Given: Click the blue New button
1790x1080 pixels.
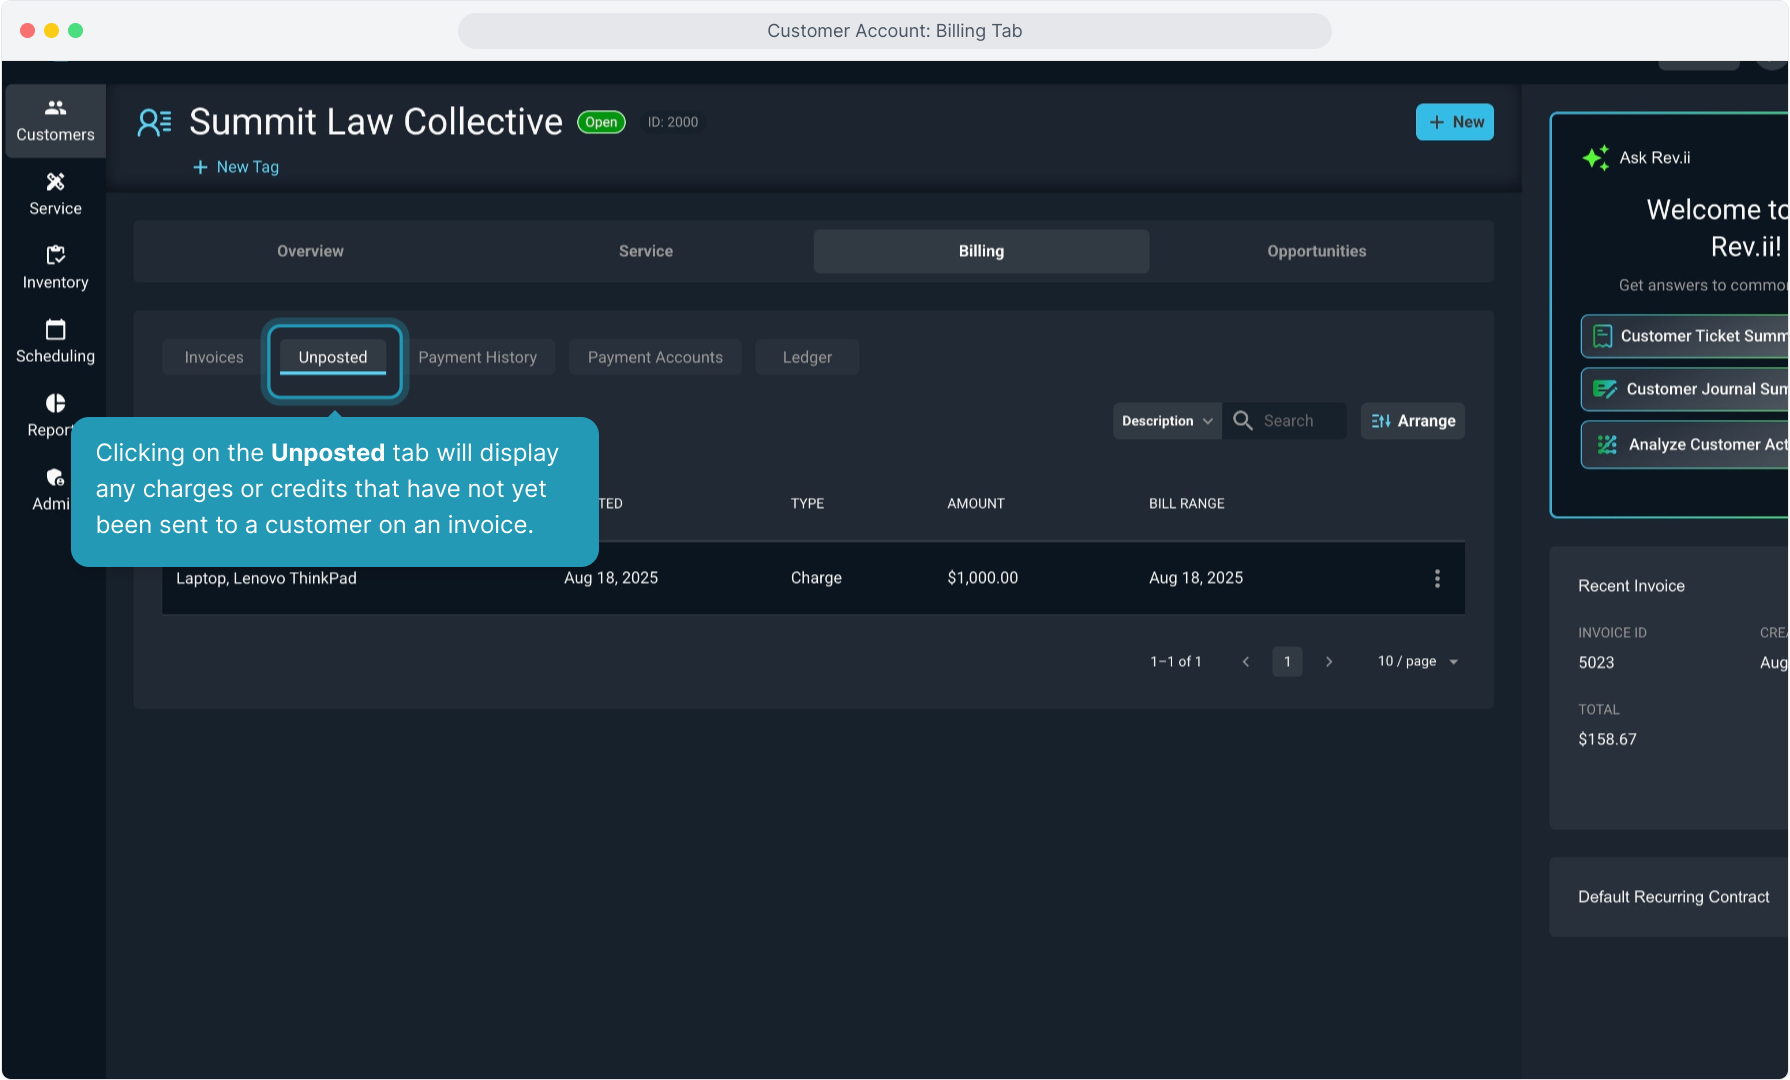Looking at the screenshot, I should point(1454,122).
